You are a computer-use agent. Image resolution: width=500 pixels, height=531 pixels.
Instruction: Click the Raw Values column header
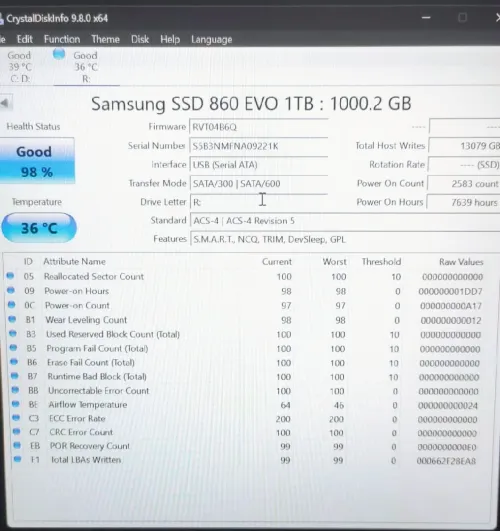[461, 262]
